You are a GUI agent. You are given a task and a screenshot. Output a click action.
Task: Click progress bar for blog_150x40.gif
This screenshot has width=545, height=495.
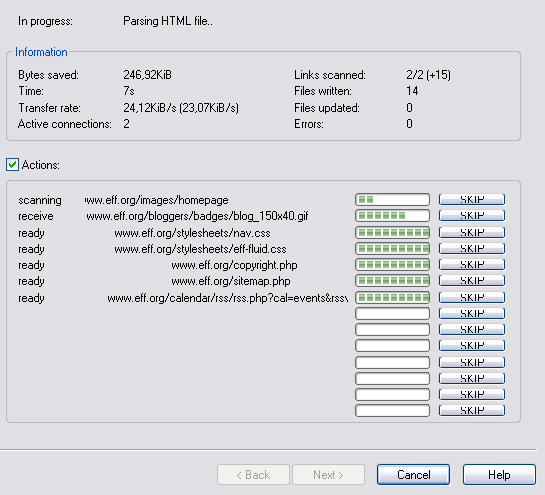(392, 216)
